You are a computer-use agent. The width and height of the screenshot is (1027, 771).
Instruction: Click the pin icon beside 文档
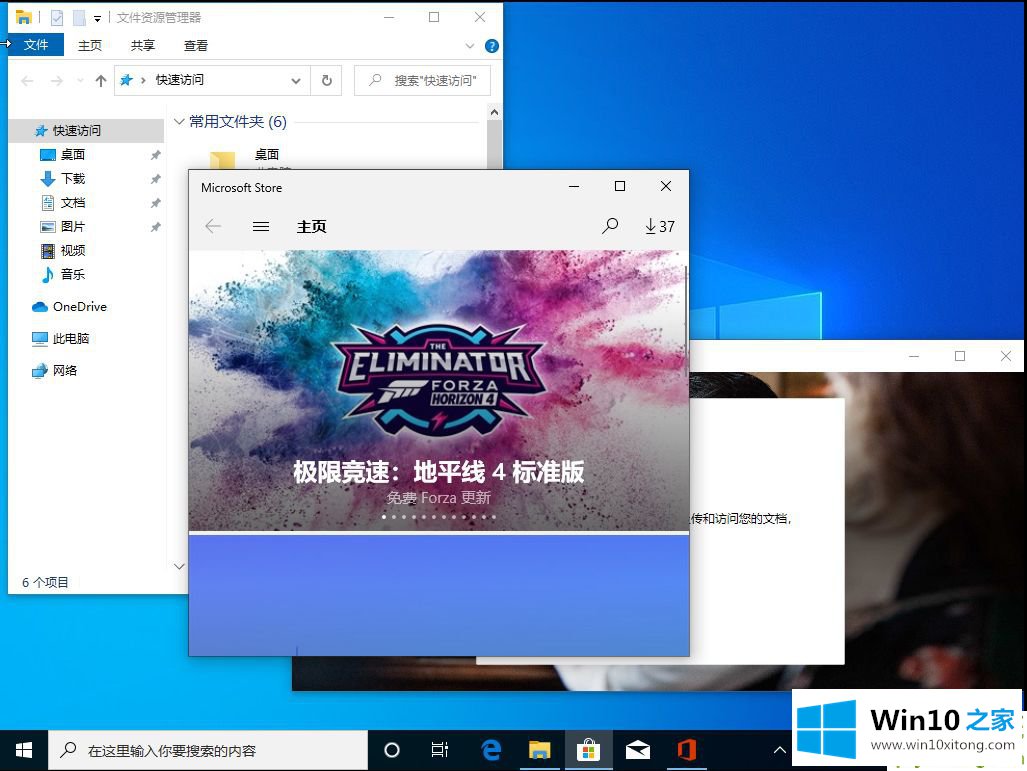coord(155,203)
